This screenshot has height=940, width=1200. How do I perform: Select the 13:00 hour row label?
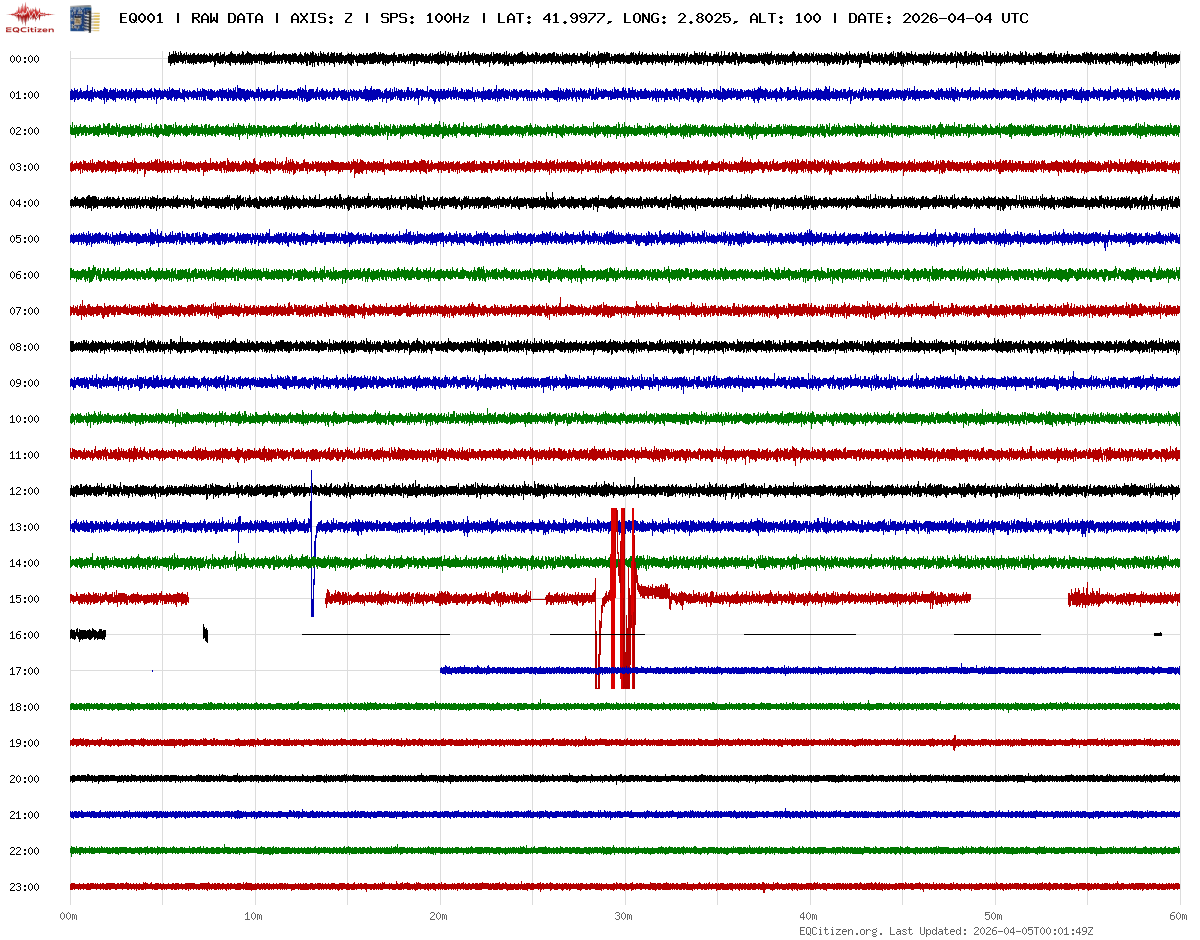click(x=24, y=527)
